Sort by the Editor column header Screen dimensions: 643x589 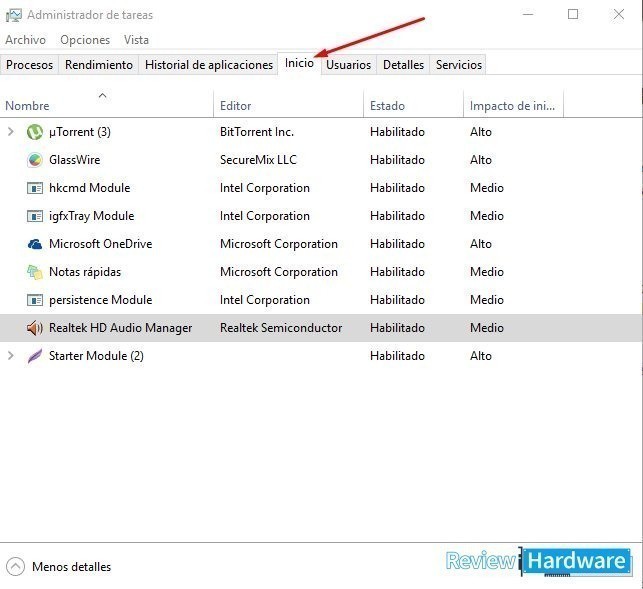pyautogui.click(x=288, y=105)
